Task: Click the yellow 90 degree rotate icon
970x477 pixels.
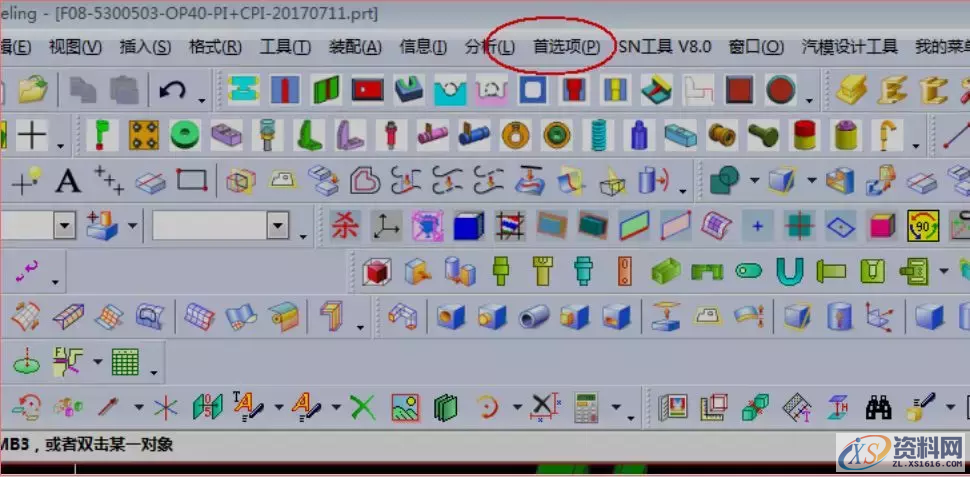Action: click(x=924, y=226)
